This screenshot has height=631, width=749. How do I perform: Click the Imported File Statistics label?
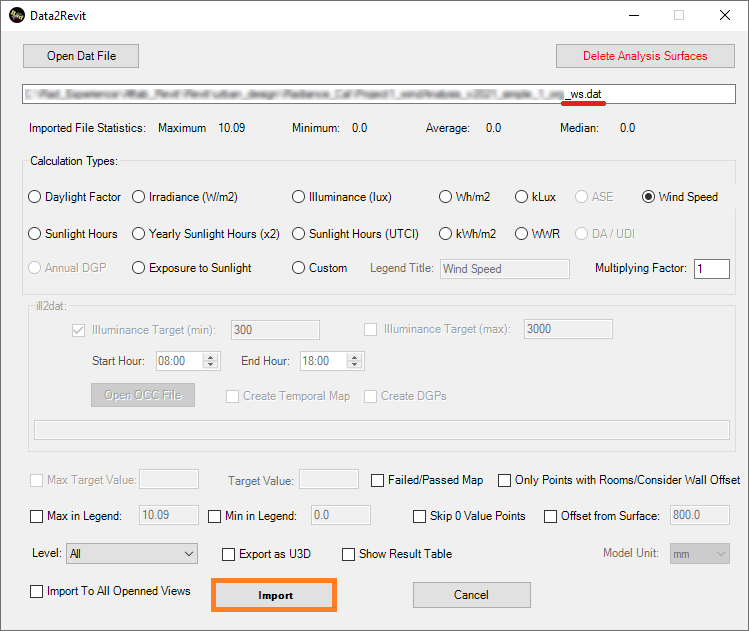coord(87,128)
